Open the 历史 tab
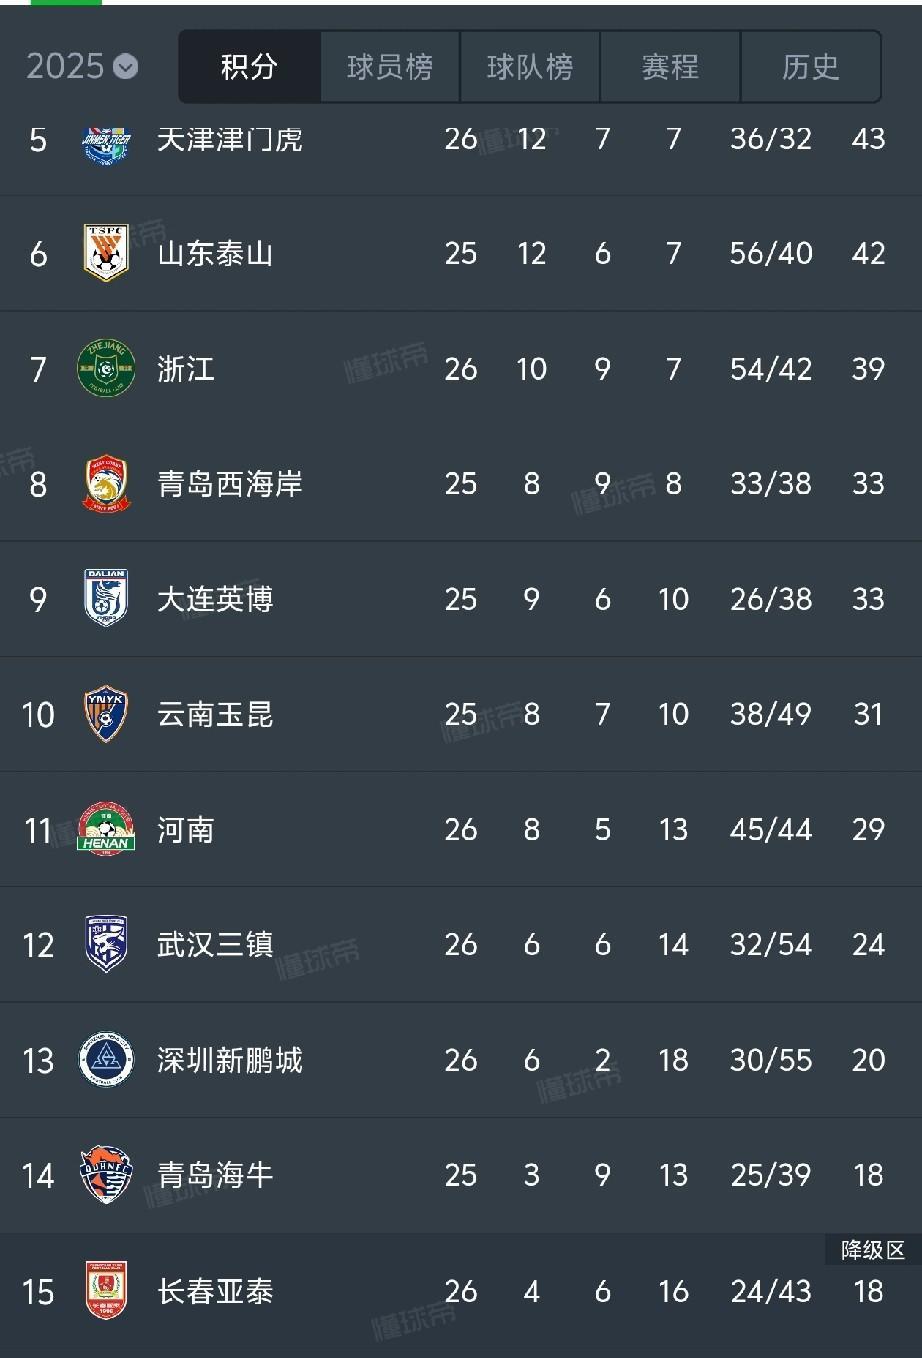This screenshot has width=922, height=1358. (x=811, y=67)
